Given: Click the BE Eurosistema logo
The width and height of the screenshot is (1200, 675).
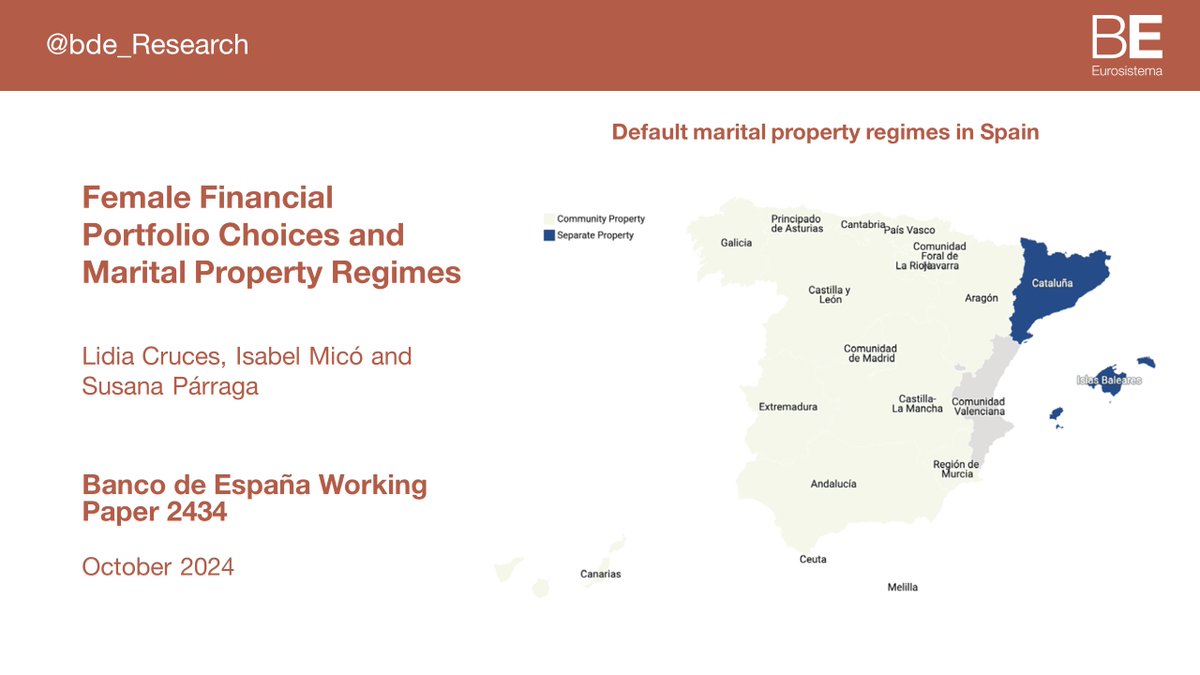Looking at the screenshot, I should click(1127, 45).
